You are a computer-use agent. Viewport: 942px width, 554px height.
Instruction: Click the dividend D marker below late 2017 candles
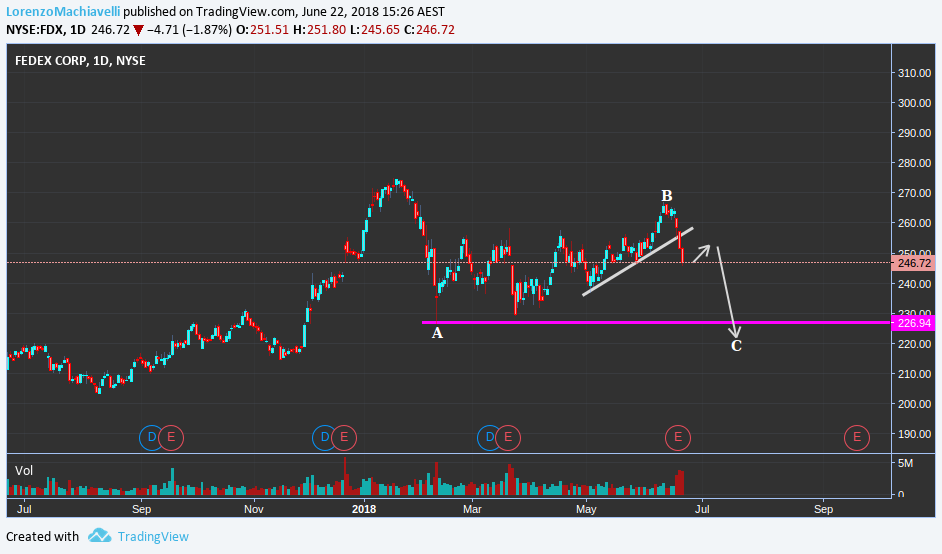[324, 437]
